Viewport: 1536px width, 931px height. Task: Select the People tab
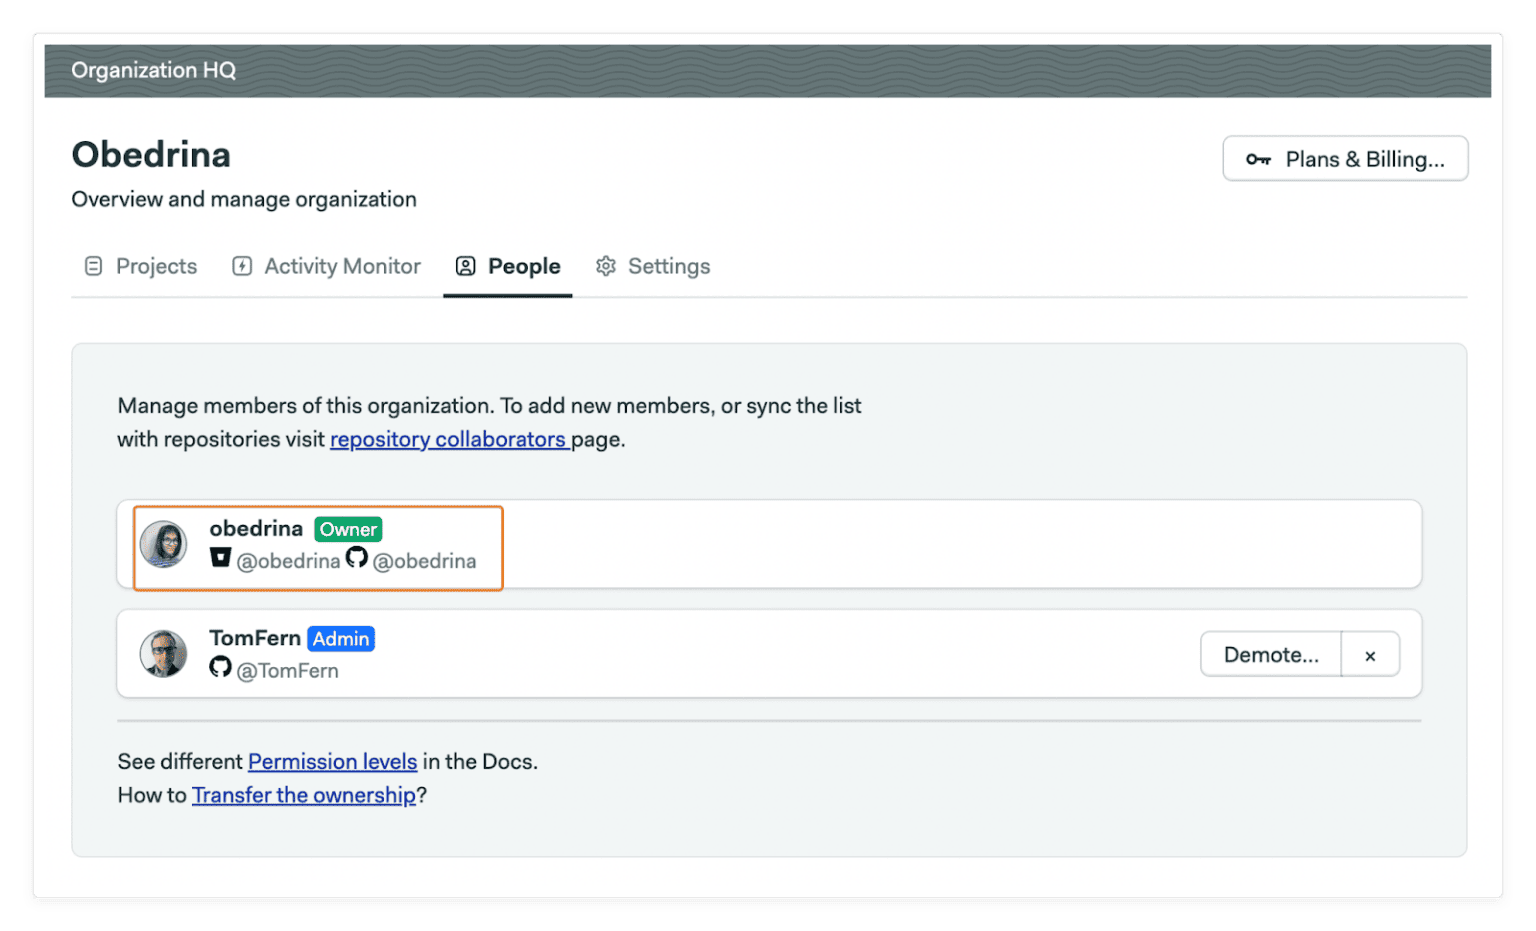click(x=523, y=265)
